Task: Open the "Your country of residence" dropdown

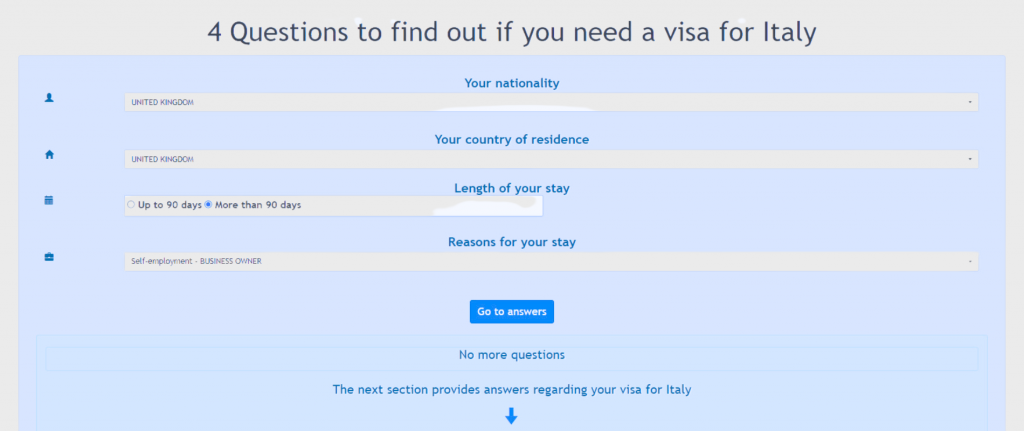Action: click(550, 159)
